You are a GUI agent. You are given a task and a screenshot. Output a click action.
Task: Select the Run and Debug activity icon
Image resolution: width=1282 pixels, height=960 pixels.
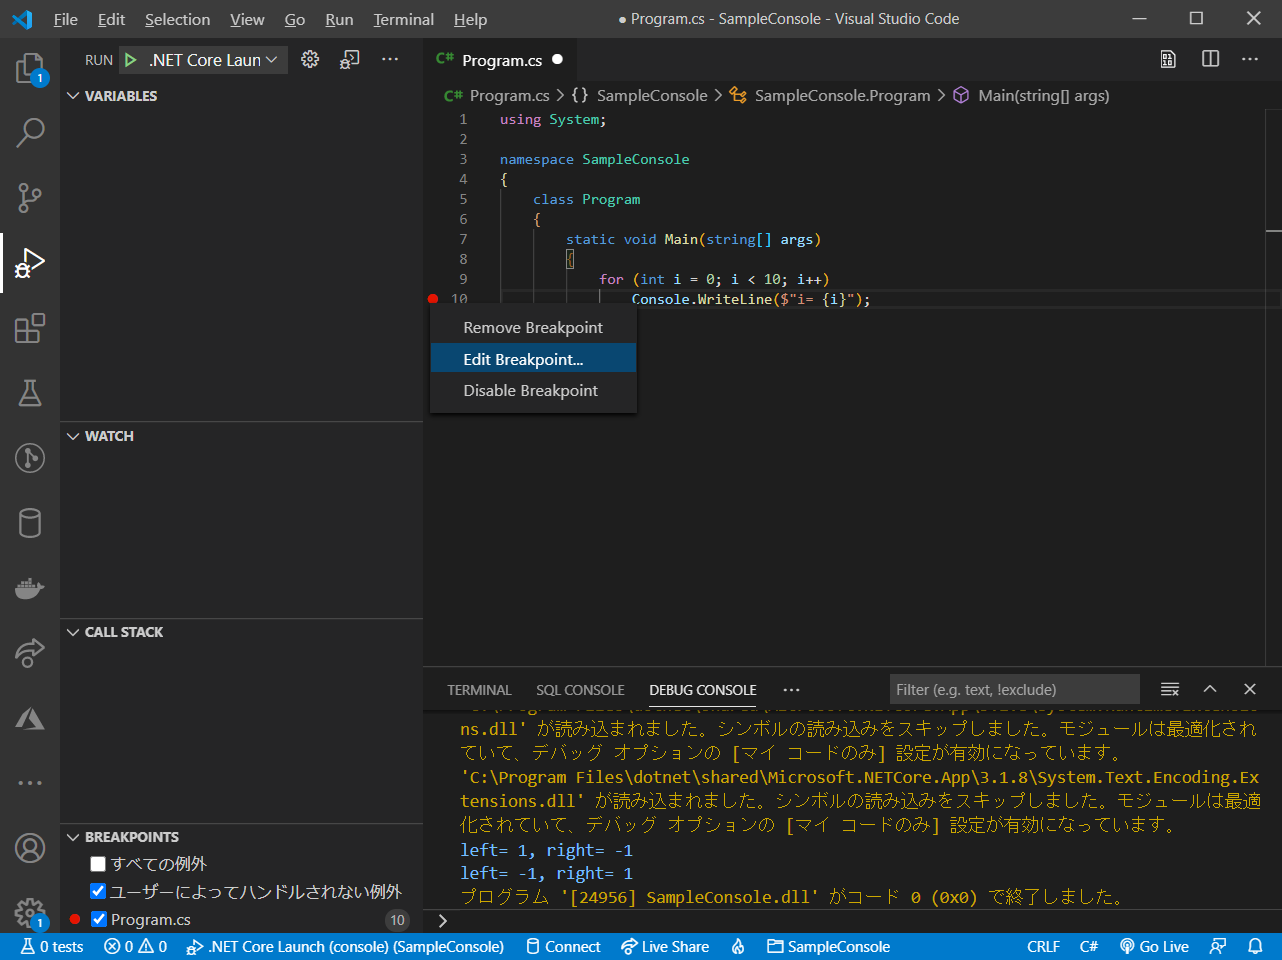30,263
